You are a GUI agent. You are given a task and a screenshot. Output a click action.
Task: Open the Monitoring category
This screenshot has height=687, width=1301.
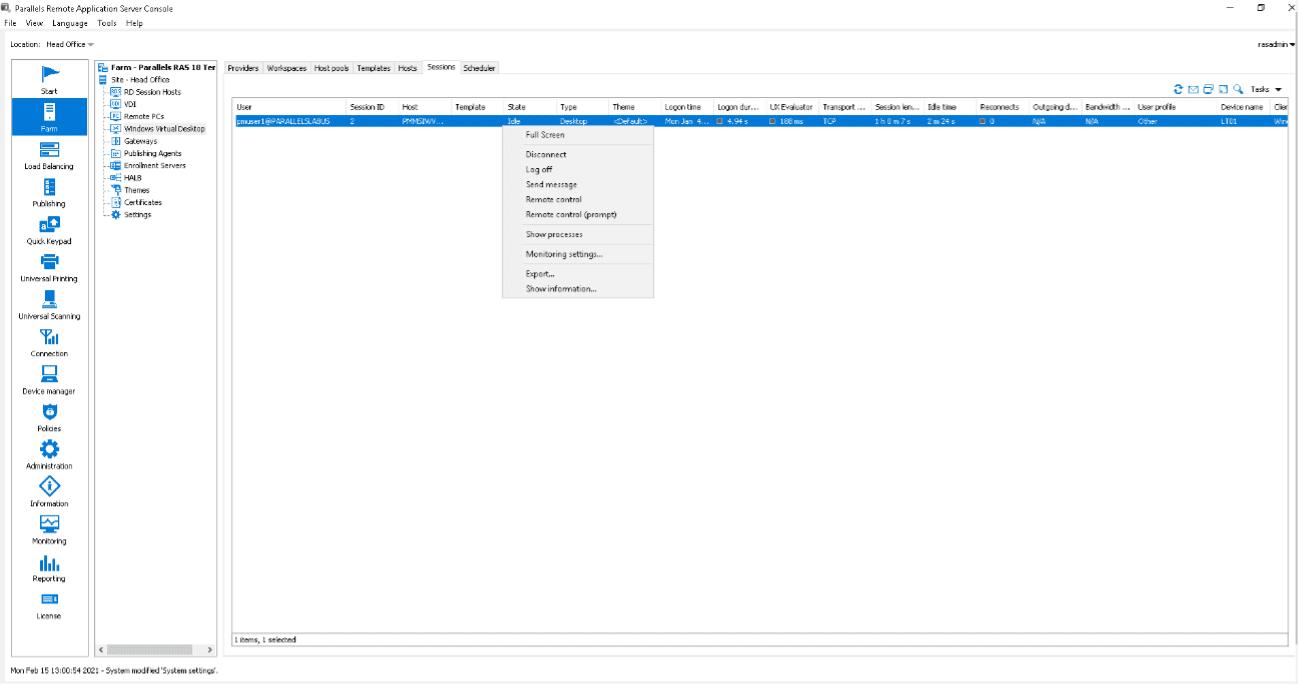point(49,530)
